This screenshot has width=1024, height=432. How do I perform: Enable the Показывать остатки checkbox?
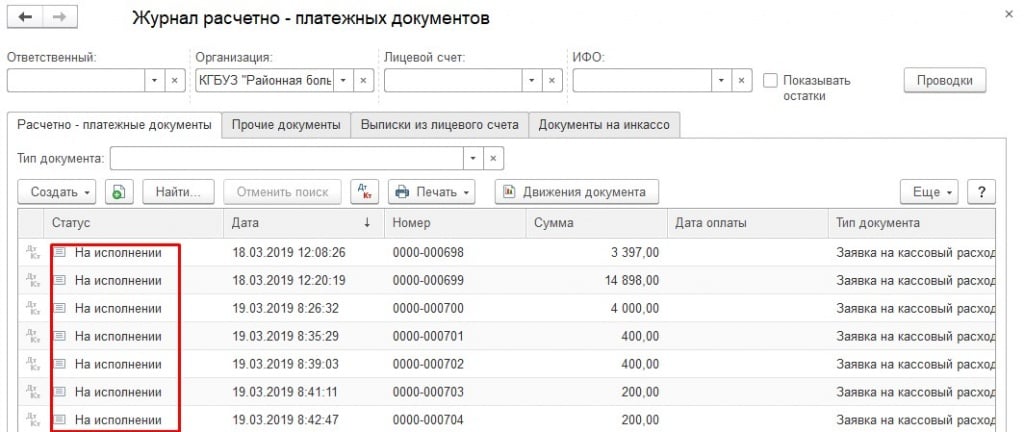click(771, 80)
